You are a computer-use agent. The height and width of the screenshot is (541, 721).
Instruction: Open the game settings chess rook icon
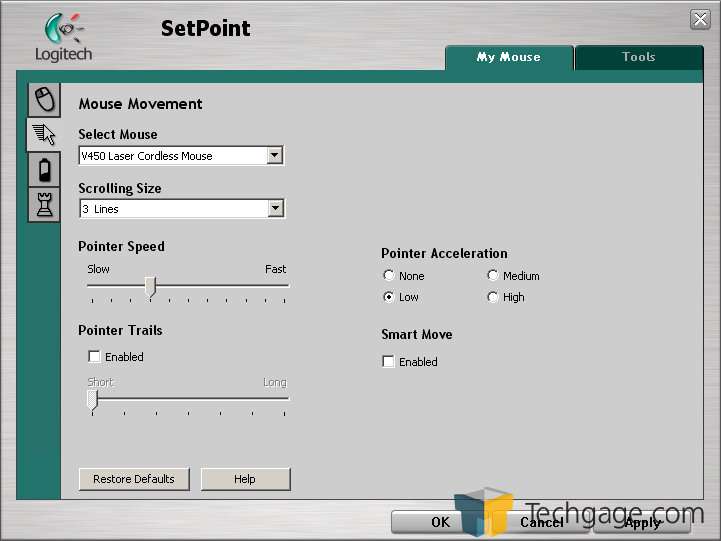click(x=45, y=205)
